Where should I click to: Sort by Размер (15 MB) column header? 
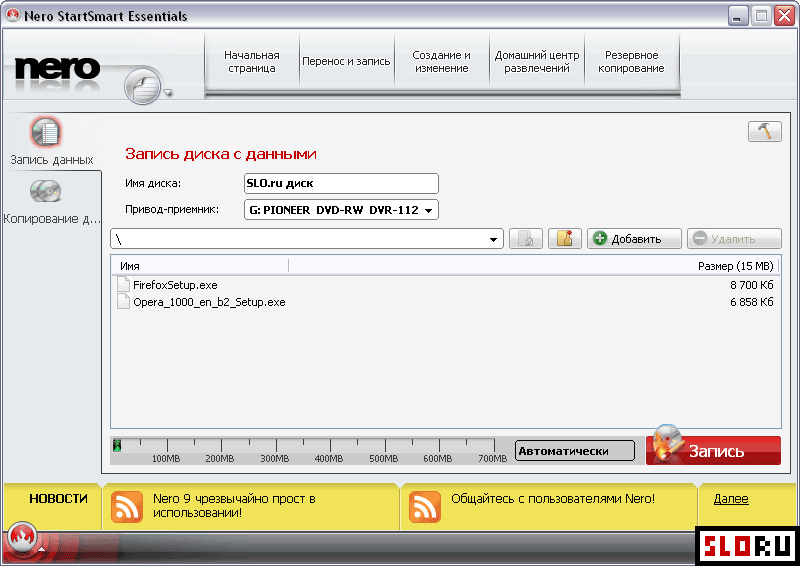[736, 266]
